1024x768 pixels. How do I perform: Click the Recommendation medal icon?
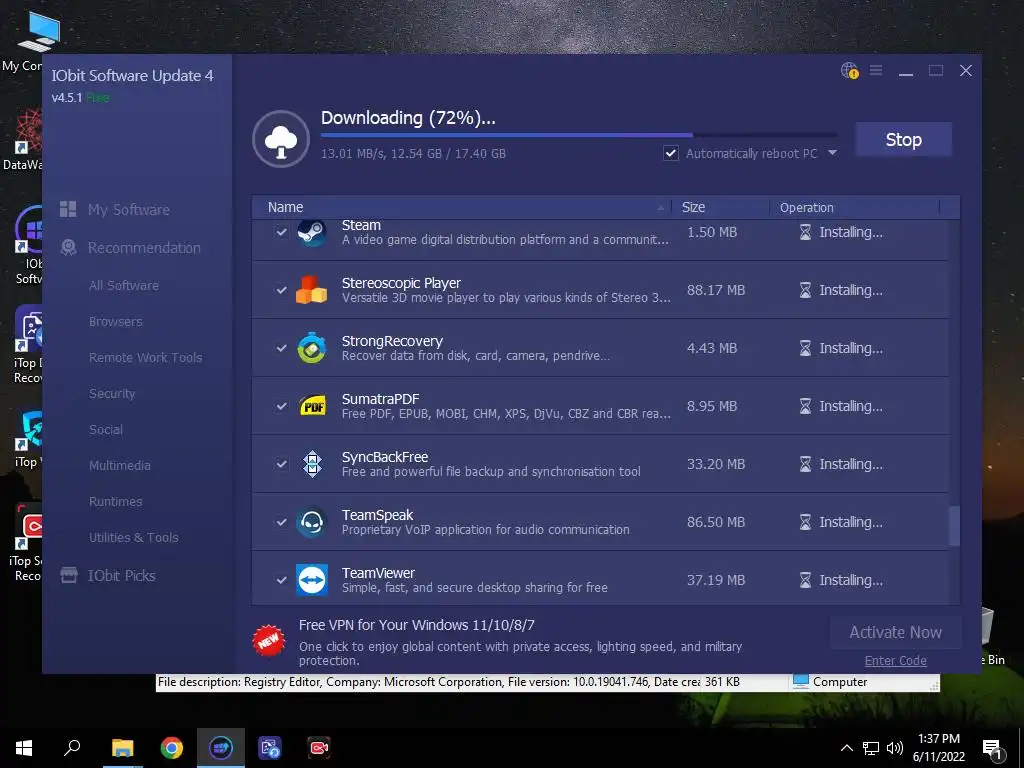(x=68, y=247)
